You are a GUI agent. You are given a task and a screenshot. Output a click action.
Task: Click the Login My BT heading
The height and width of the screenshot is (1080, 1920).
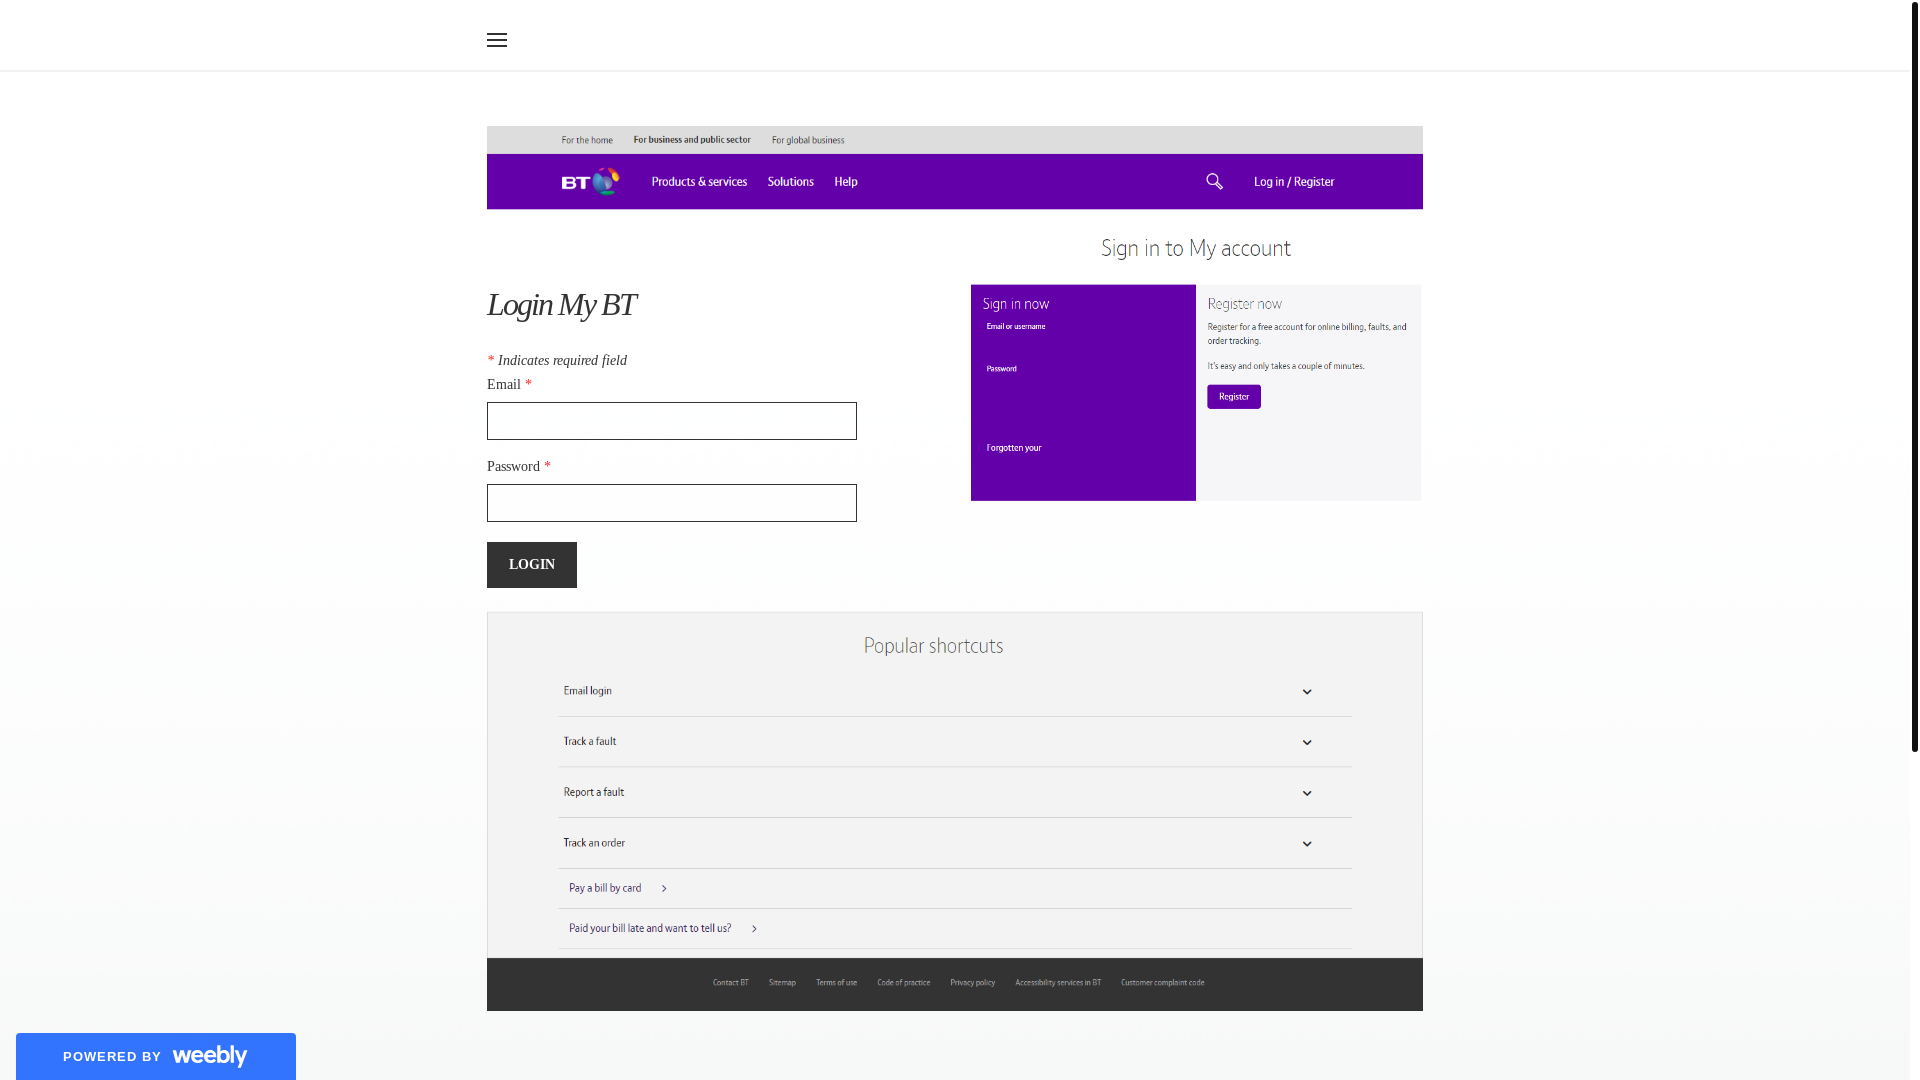(x=562, y=305)
